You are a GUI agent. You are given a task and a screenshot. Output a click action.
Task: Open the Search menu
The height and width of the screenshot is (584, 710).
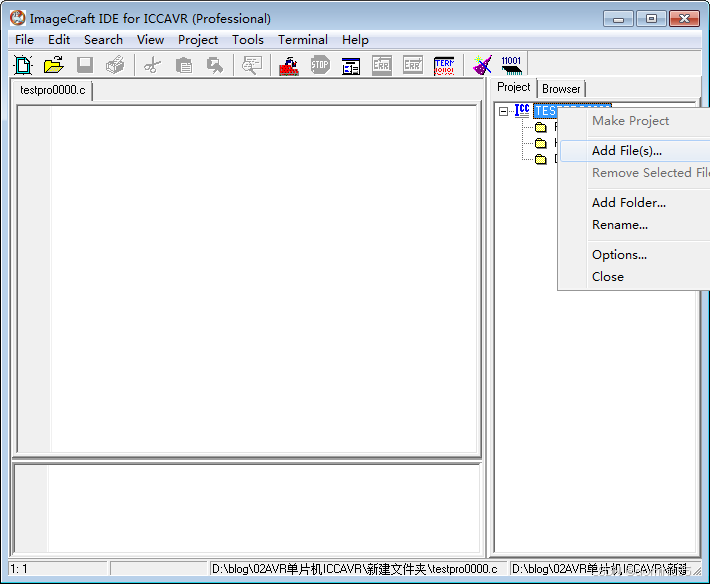point(103,40)
